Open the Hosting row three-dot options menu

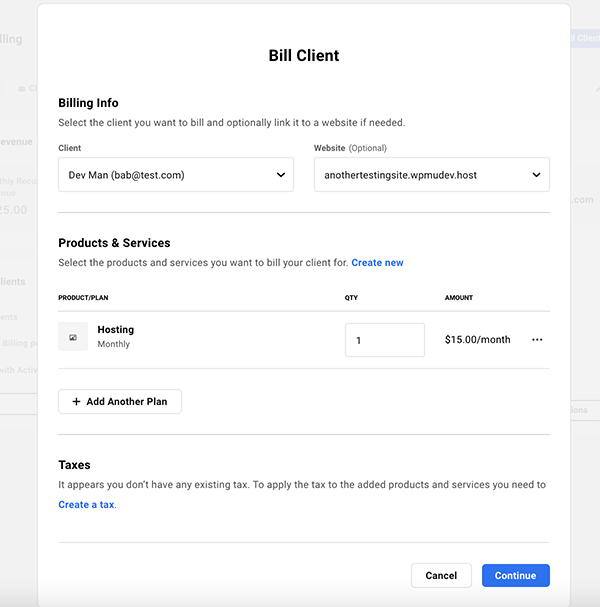(x=537, y=340)
